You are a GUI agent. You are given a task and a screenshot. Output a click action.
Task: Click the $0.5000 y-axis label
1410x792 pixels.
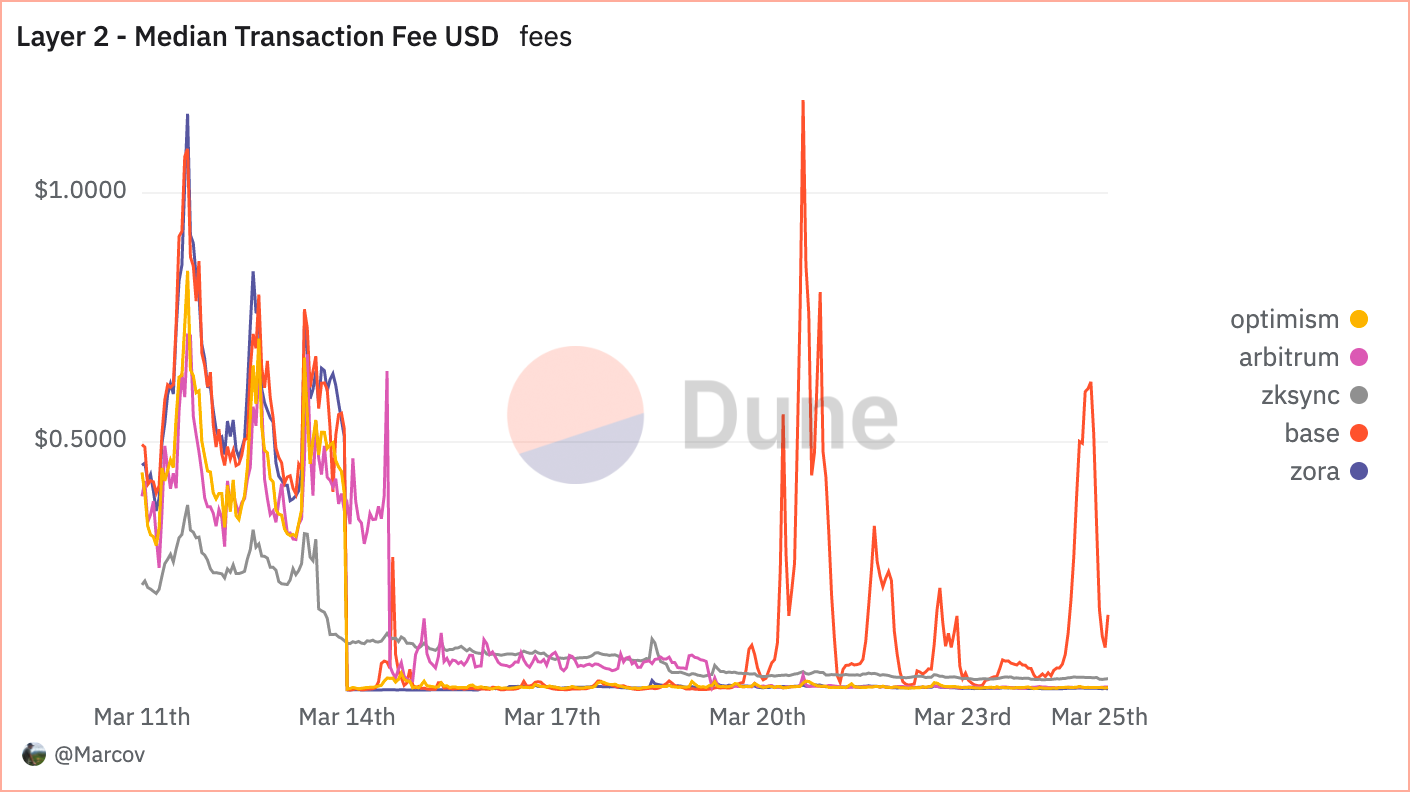(x=80, y=440)
